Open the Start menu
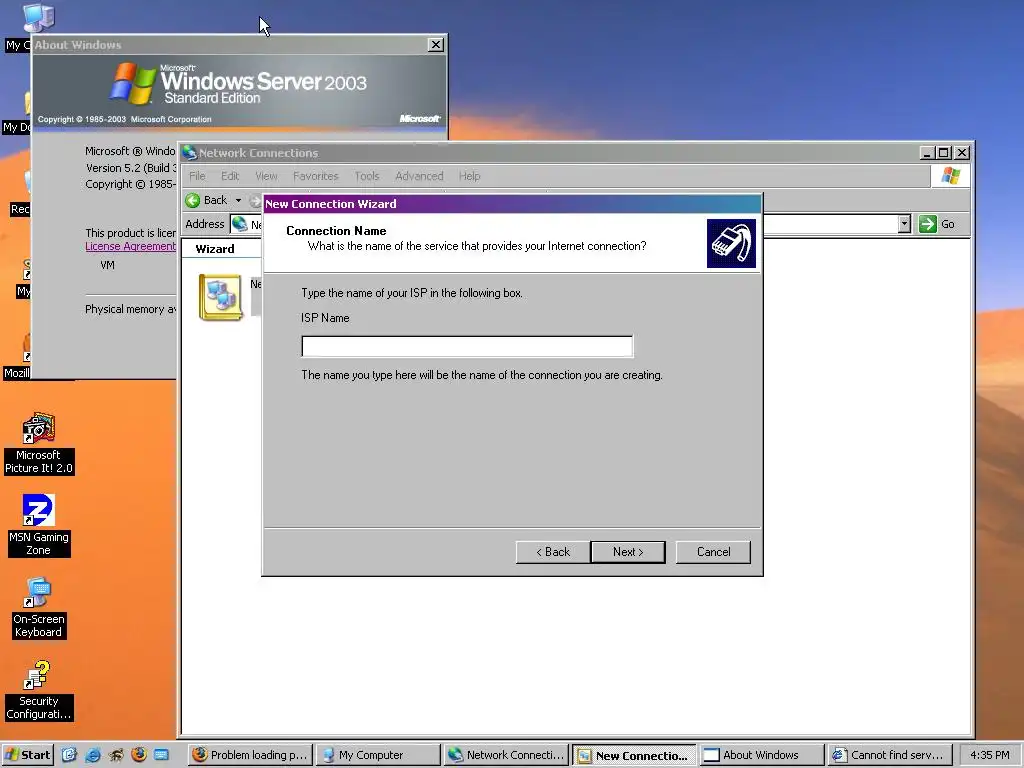The width and height of the screenshot is (1024, 768). pos(27,755)
